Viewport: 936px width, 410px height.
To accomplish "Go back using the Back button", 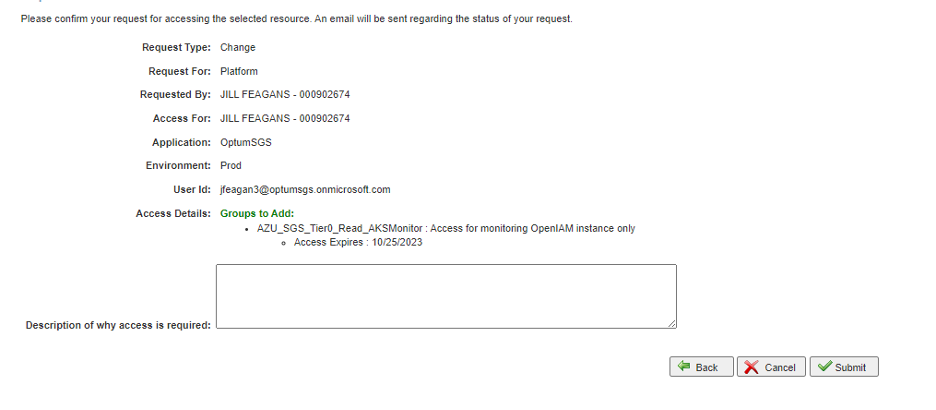I will tap(701, 367).
